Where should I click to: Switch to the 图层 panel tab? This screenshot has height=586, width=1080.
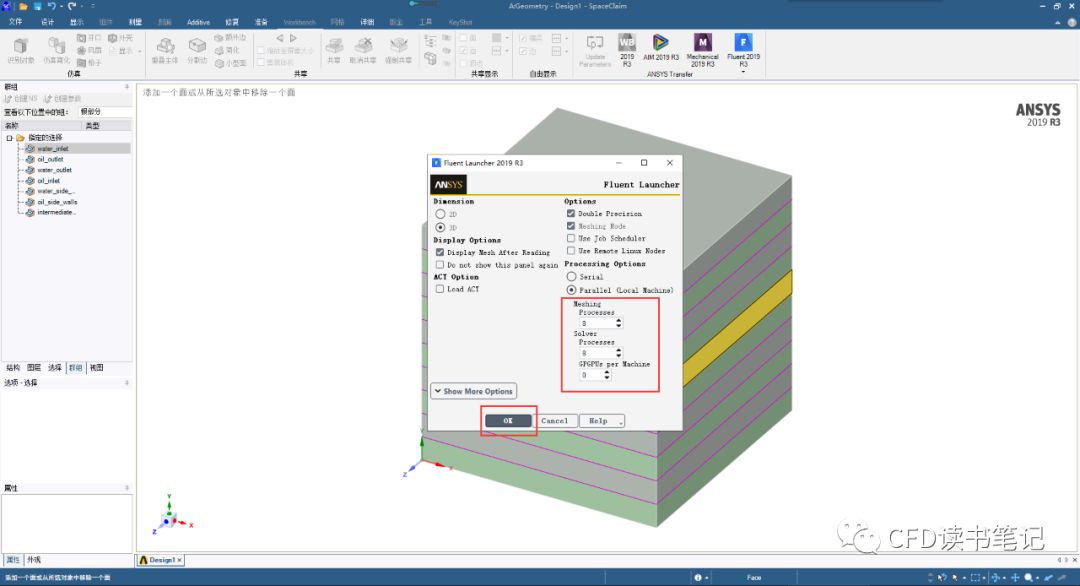[x=34, y=368]
